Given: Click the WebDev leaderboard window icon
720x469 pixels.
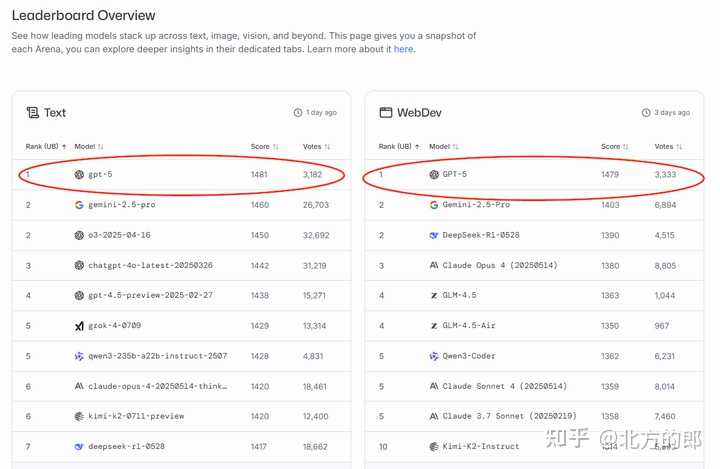Looking at the screenshot, I should pyautogui.click(x=385, y=113).
